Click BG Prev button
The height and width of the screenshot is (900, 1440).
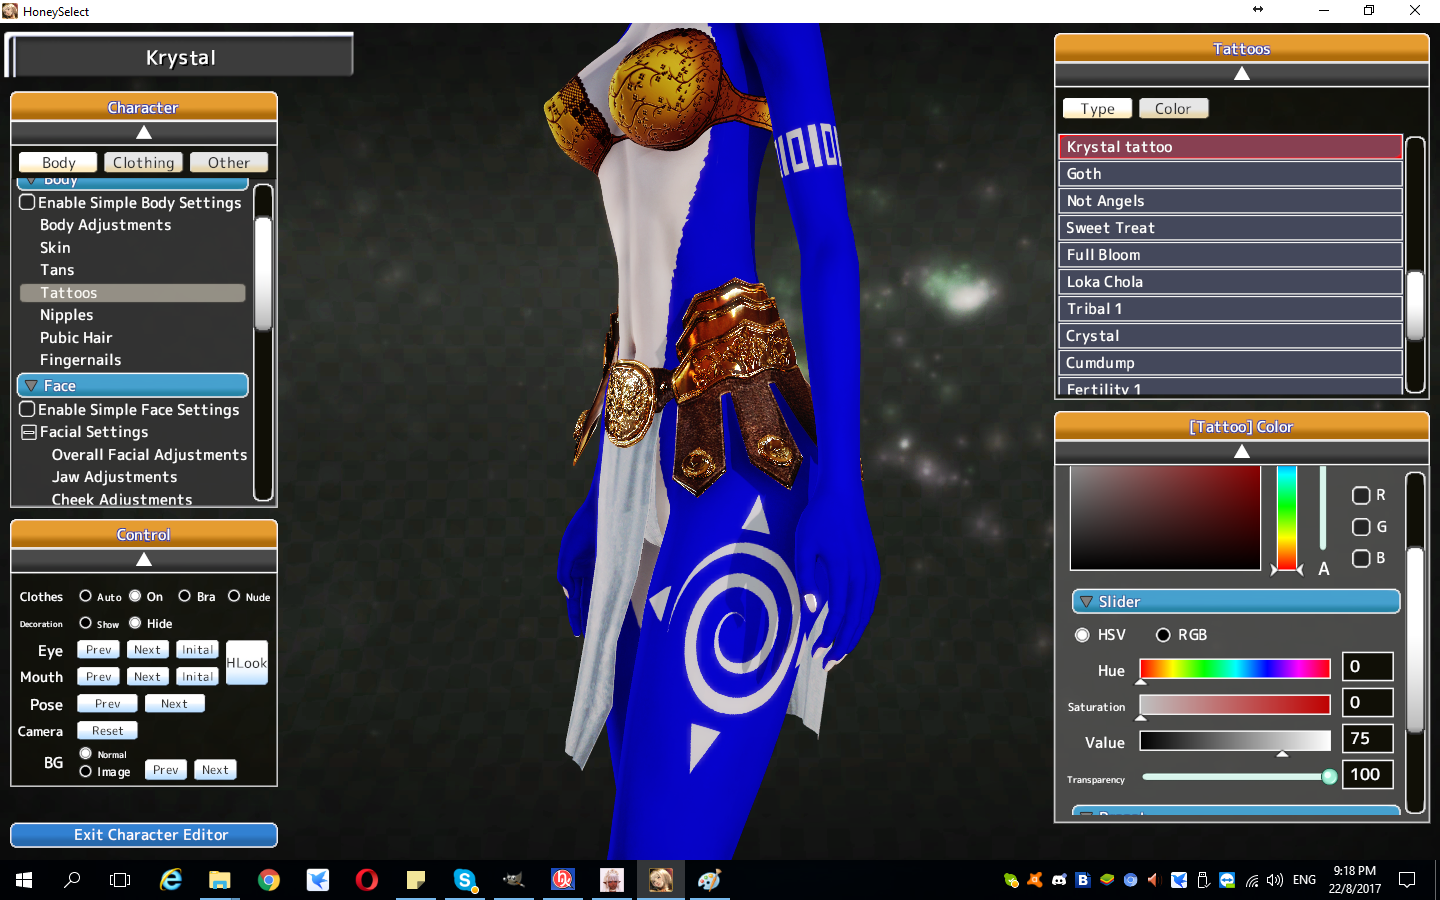[x=165, y=770]
